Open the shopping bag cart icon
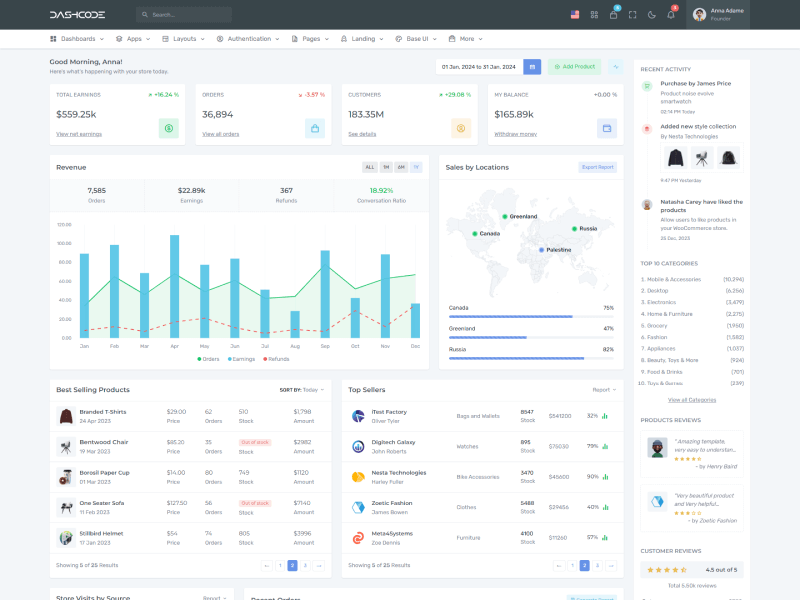Viewport: 800px width, 600px height. [613, 15]
